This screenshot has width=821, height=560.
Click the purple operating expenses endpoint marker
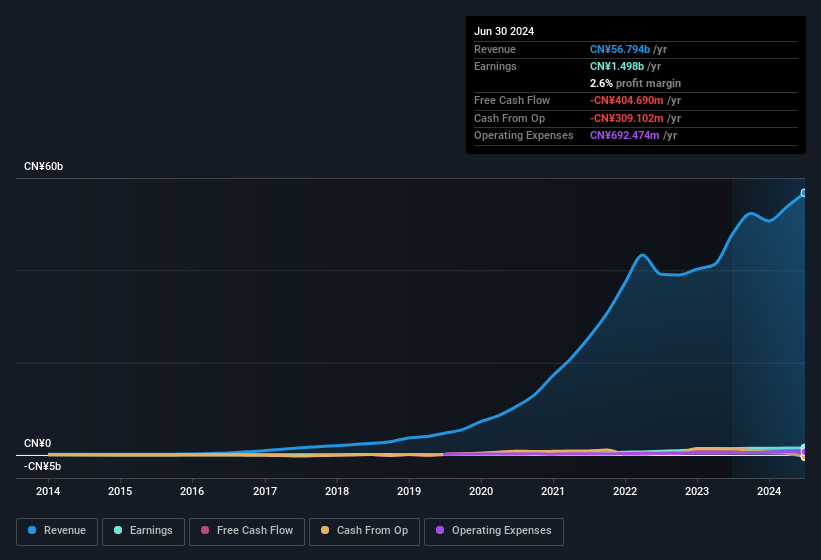pos(804,452)
